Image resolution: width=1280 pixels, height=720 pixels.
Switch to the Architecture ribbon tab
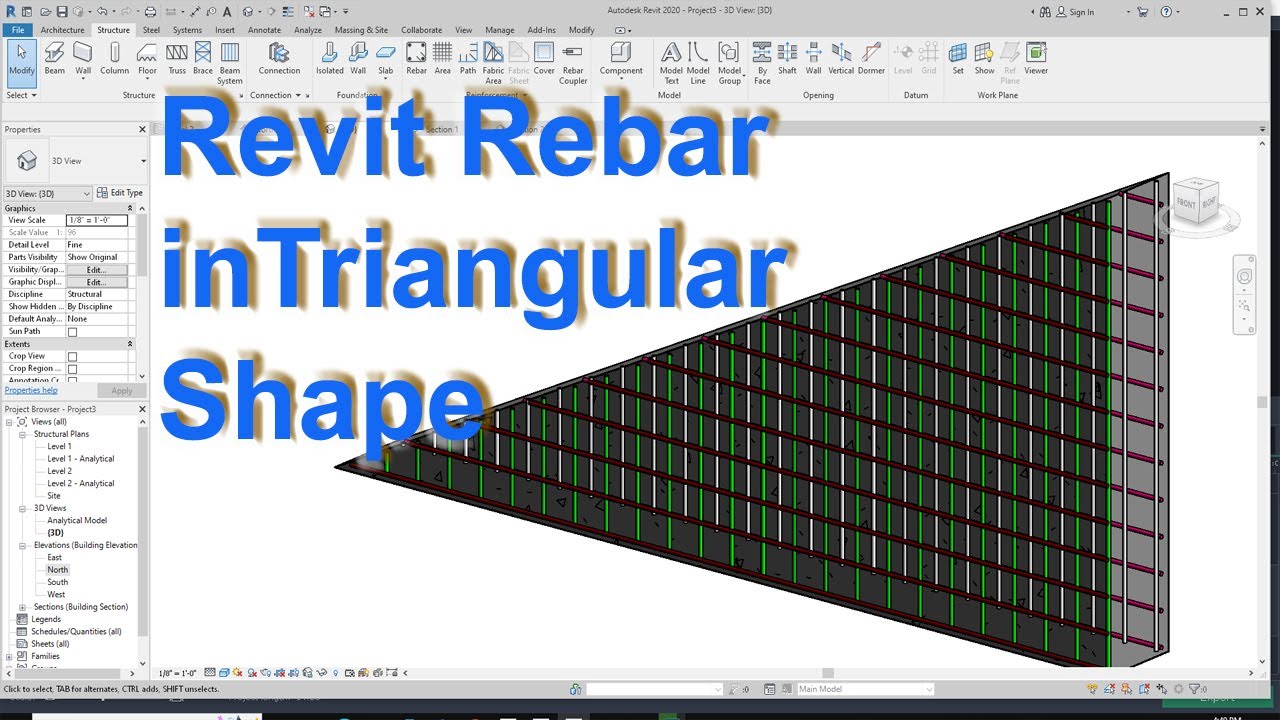pos(63,30)
